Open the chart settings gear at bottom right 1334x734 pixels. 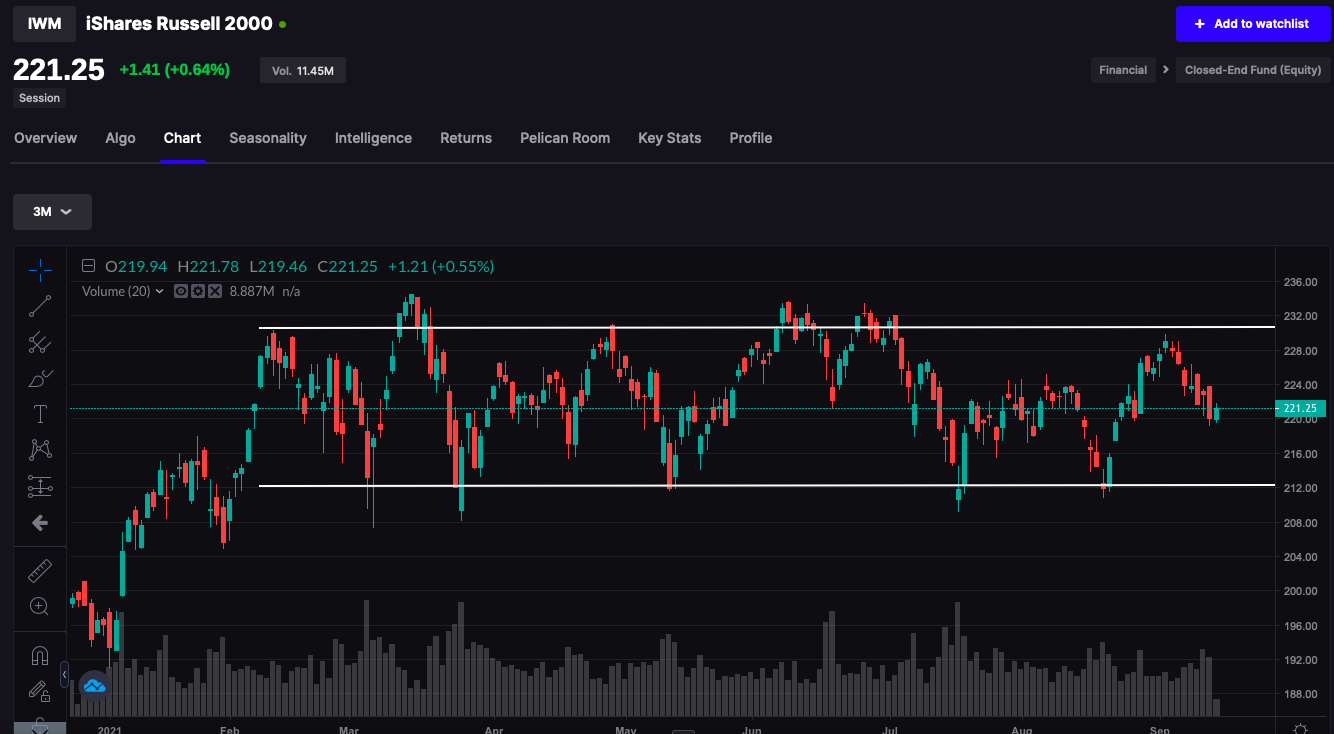(x=1300, y=728)
